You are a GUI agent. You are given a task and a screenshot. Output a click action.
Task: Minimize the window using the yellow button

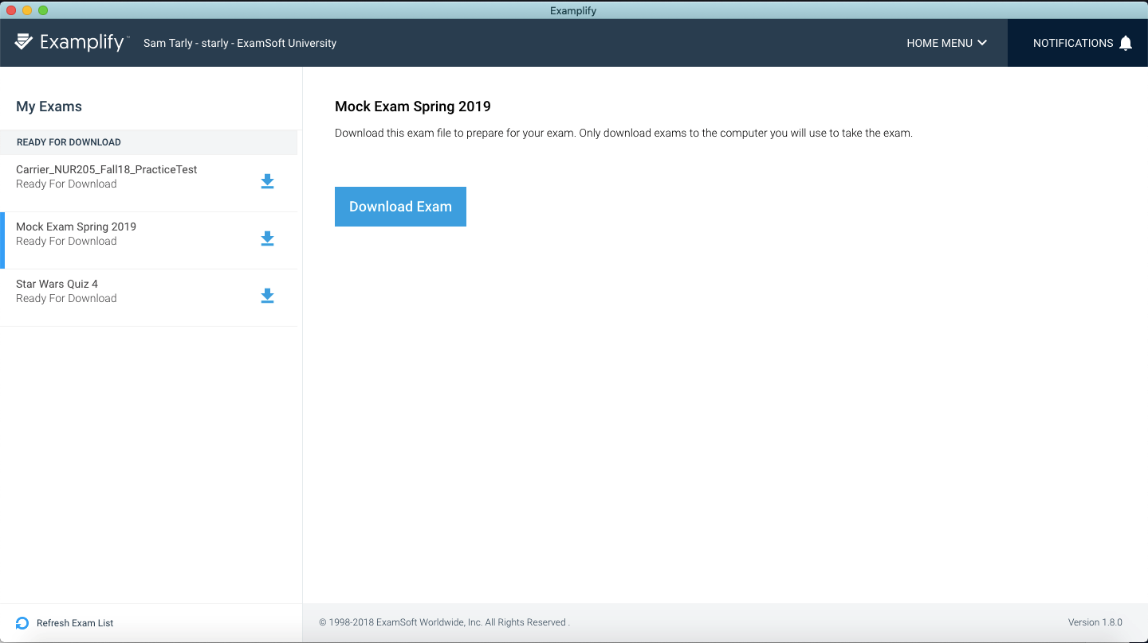26,10
